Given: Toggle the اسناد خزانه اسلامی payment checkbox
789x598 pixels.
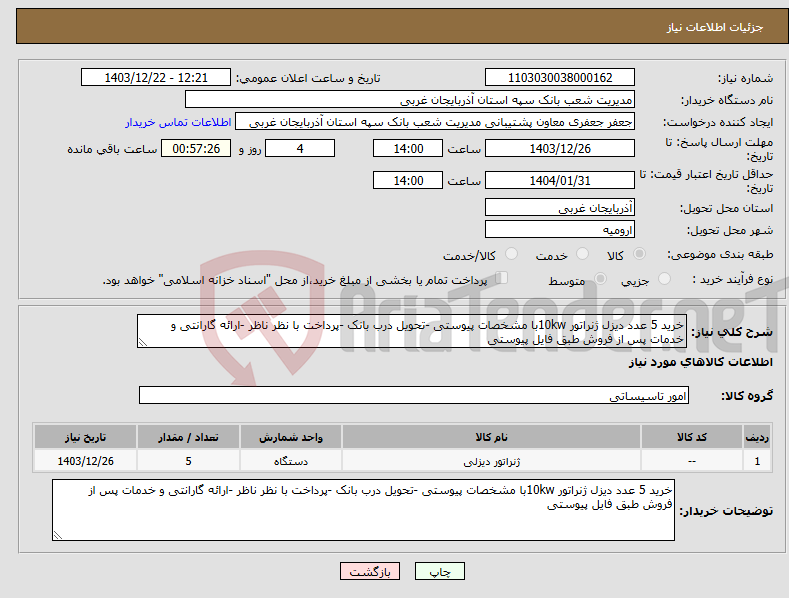Looking at the screenshot, I should click(502, 278).
